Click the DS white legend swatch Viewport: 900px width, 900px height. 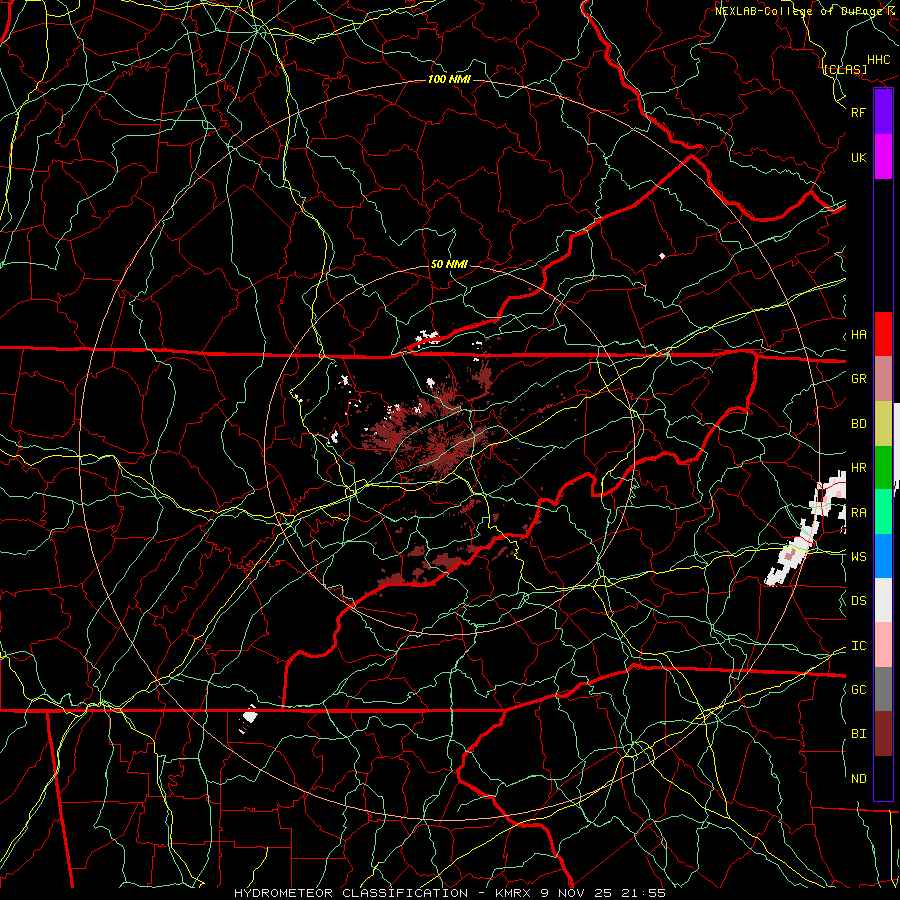(x=883, y=600)
